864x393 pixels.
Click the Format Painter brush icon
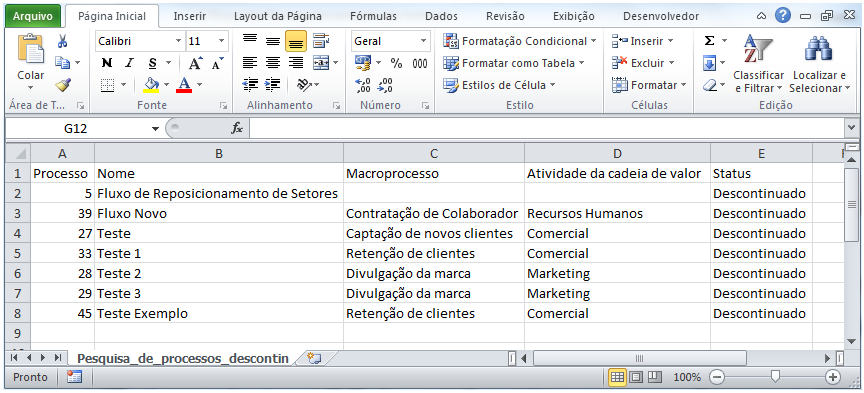63,85
